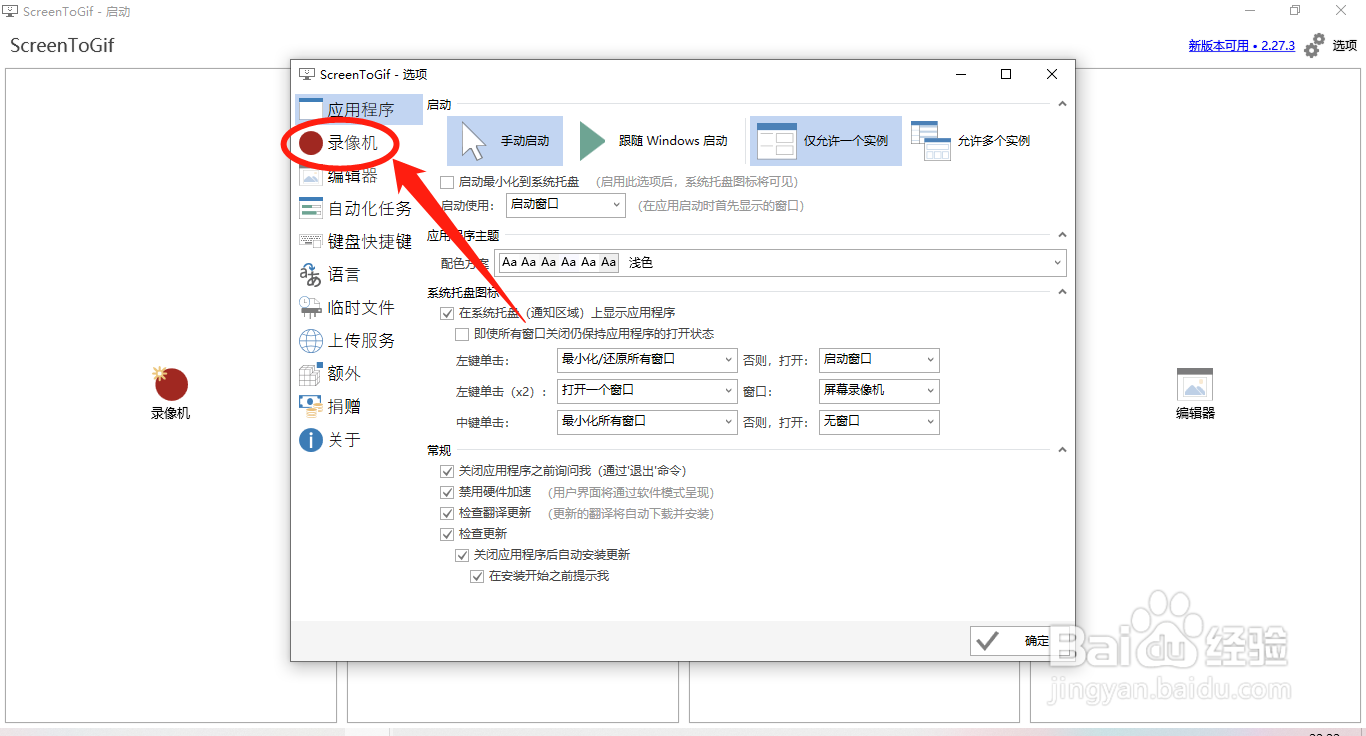Click the 选项 gear in the main window
Image resolution: width=1366 pixels, height=736 pixels.
[x=1331, y=45]
